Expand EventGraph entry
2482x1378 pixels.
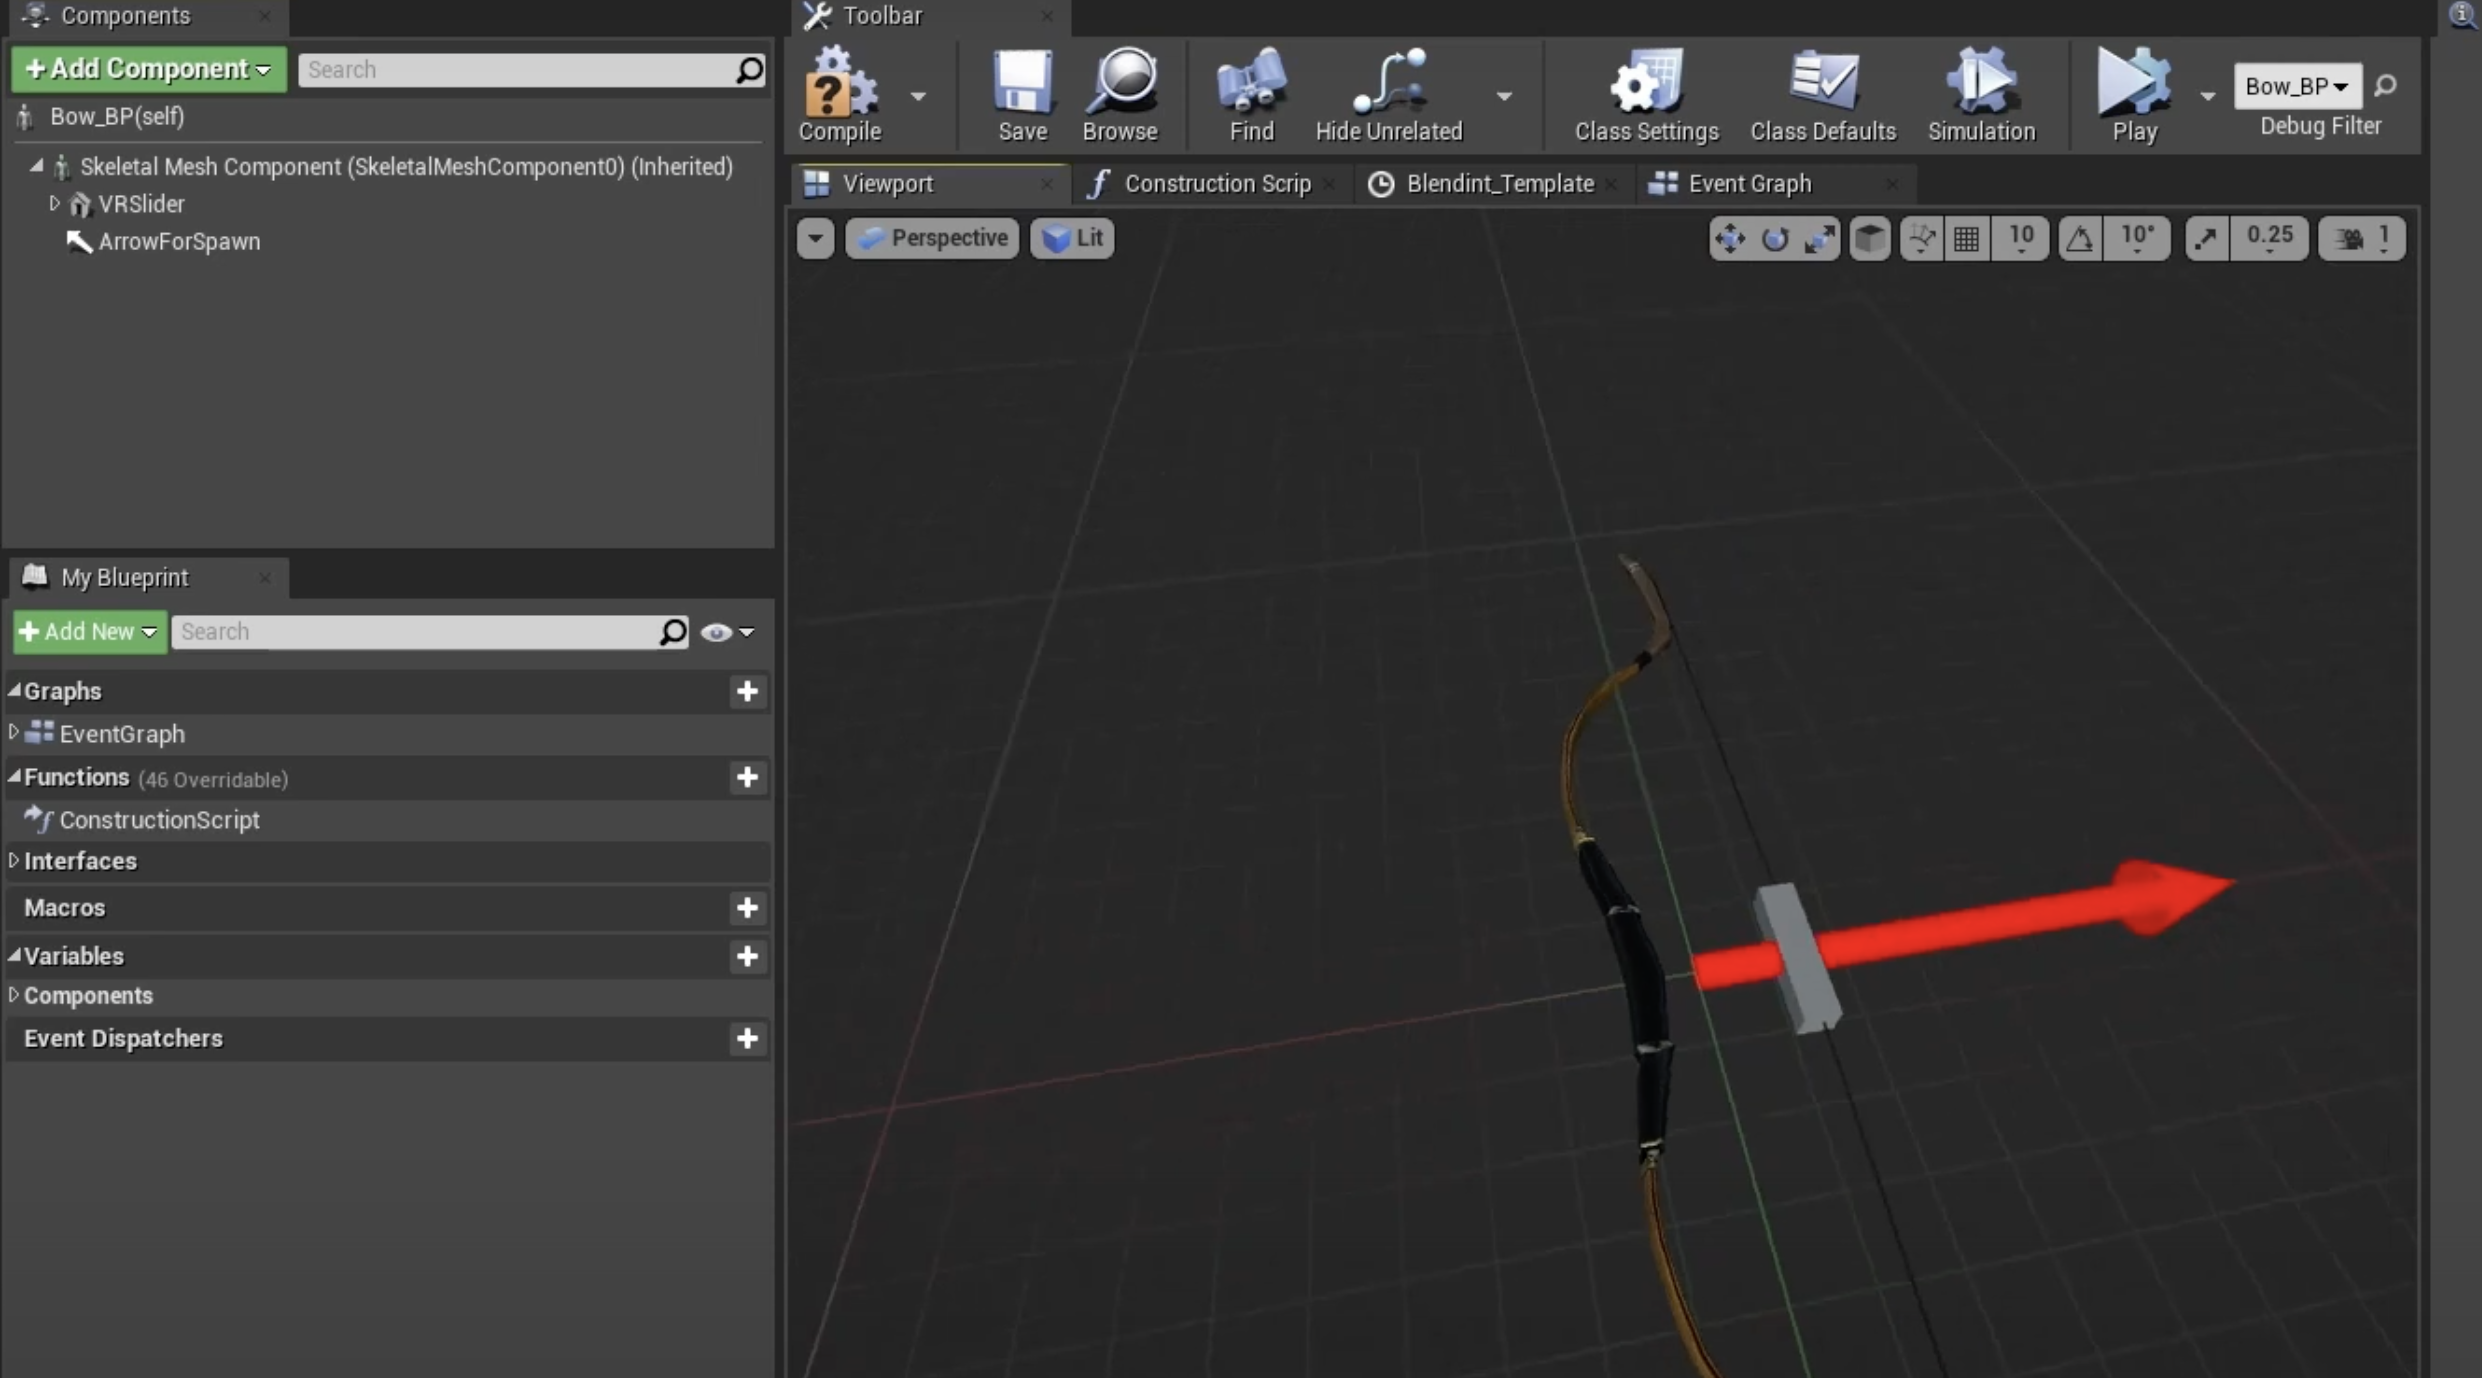[13, 733]
